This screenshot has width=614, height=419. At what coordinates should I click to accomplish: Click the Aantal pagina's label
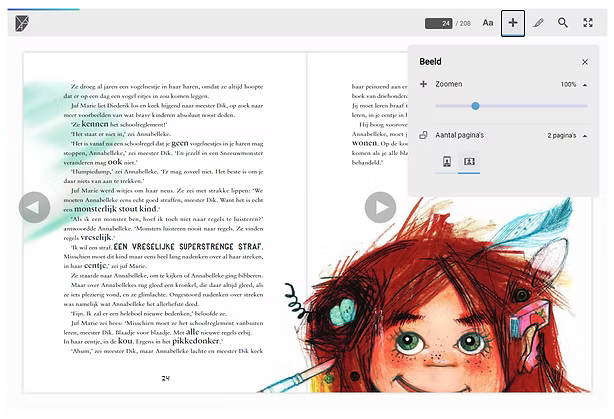point(460,135)
